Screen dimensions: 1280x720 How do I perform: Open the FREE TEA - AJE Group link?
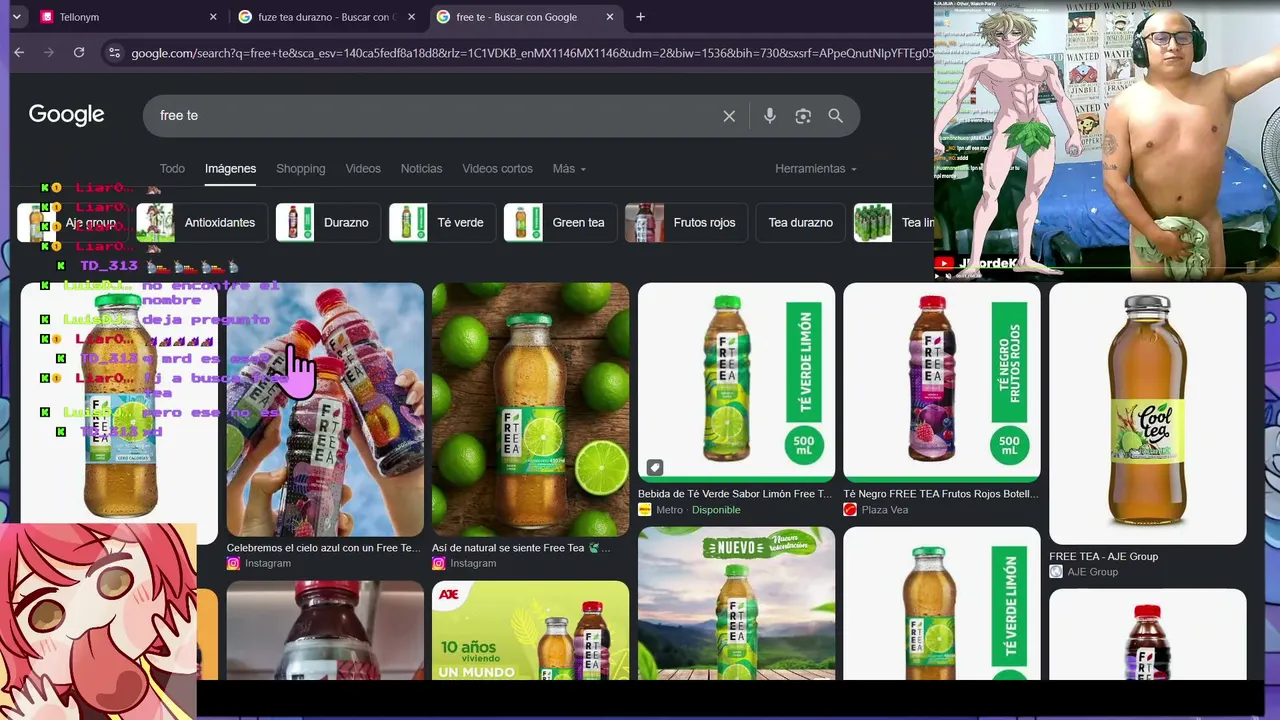tap(1104, 557)
